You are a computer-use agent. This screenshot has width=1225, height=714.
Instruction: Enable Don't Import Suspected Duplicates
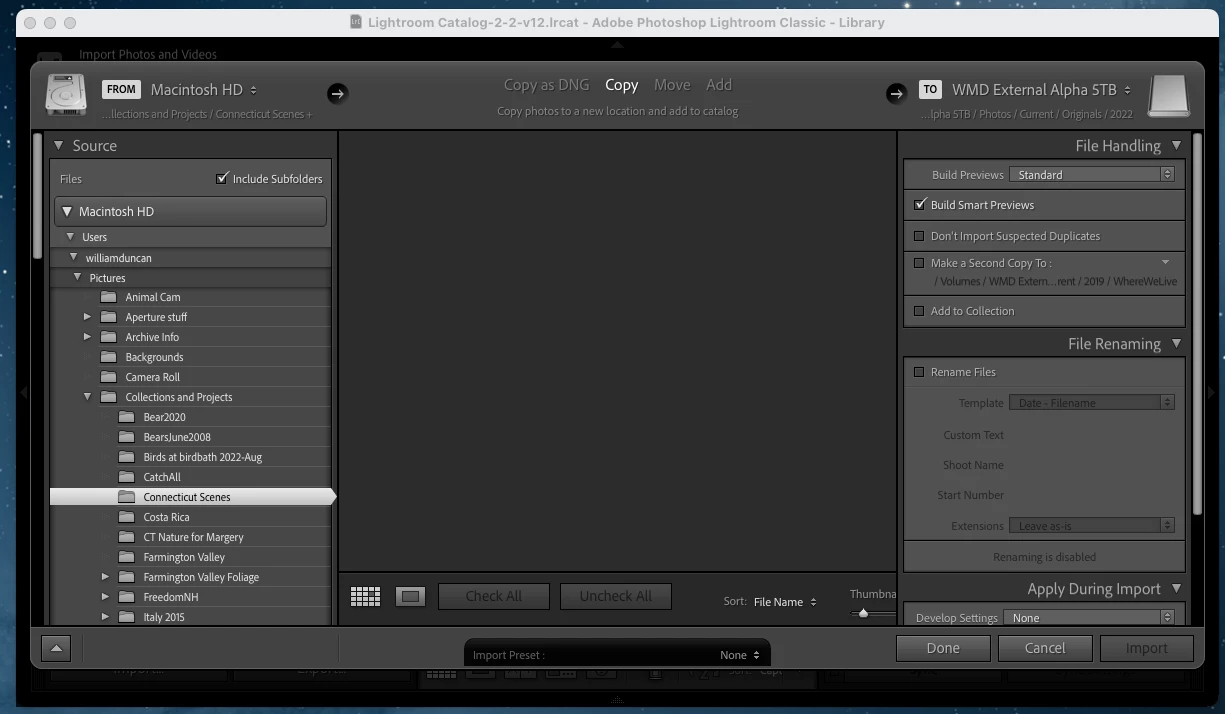(x=919, y=236)
